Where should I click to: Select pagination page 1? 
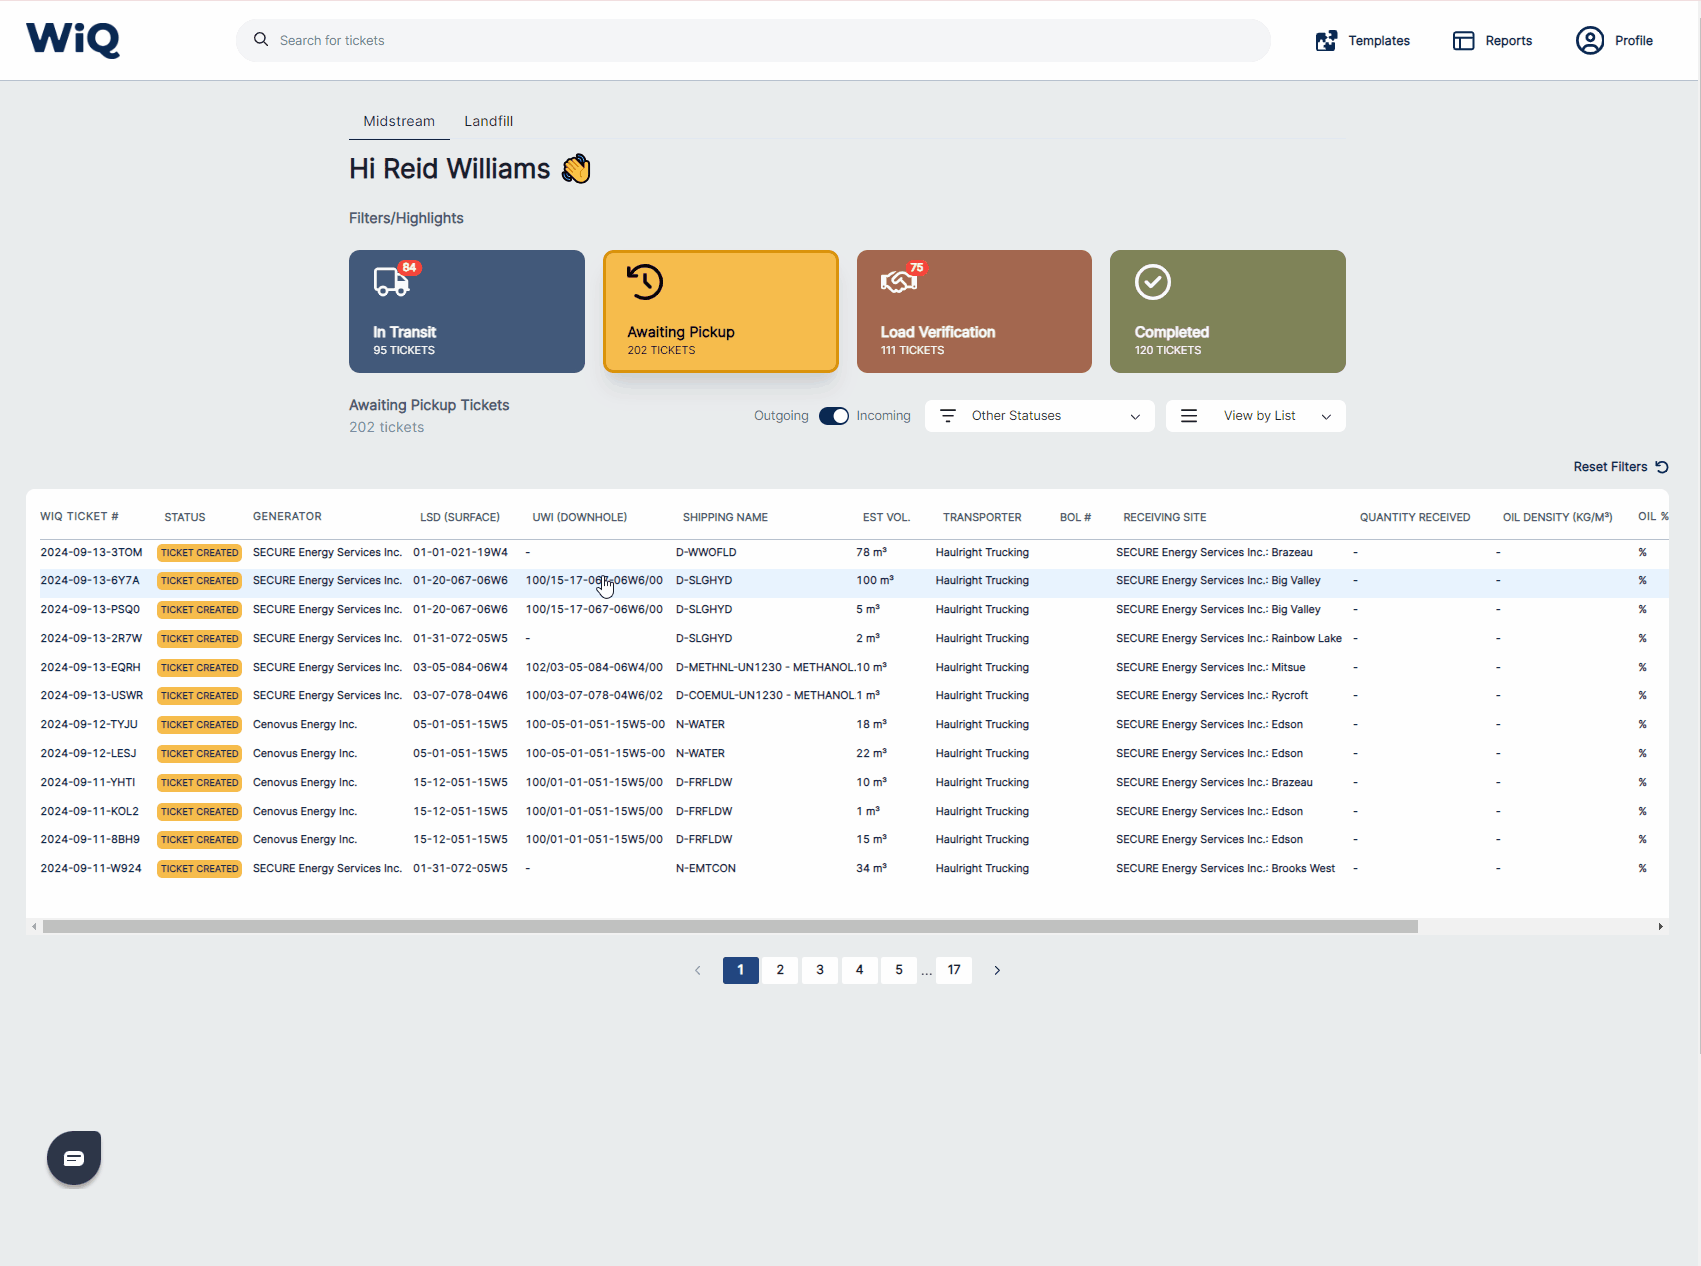741,970
